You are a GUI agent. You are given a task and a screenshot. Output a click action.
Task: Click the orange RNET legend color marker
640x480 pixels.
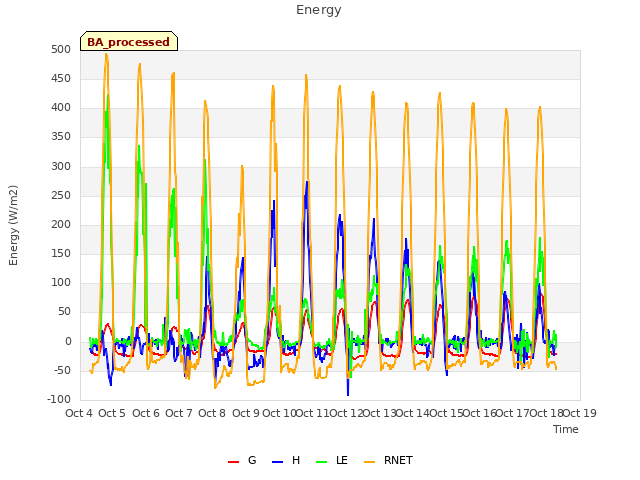[x=369, y=462]
